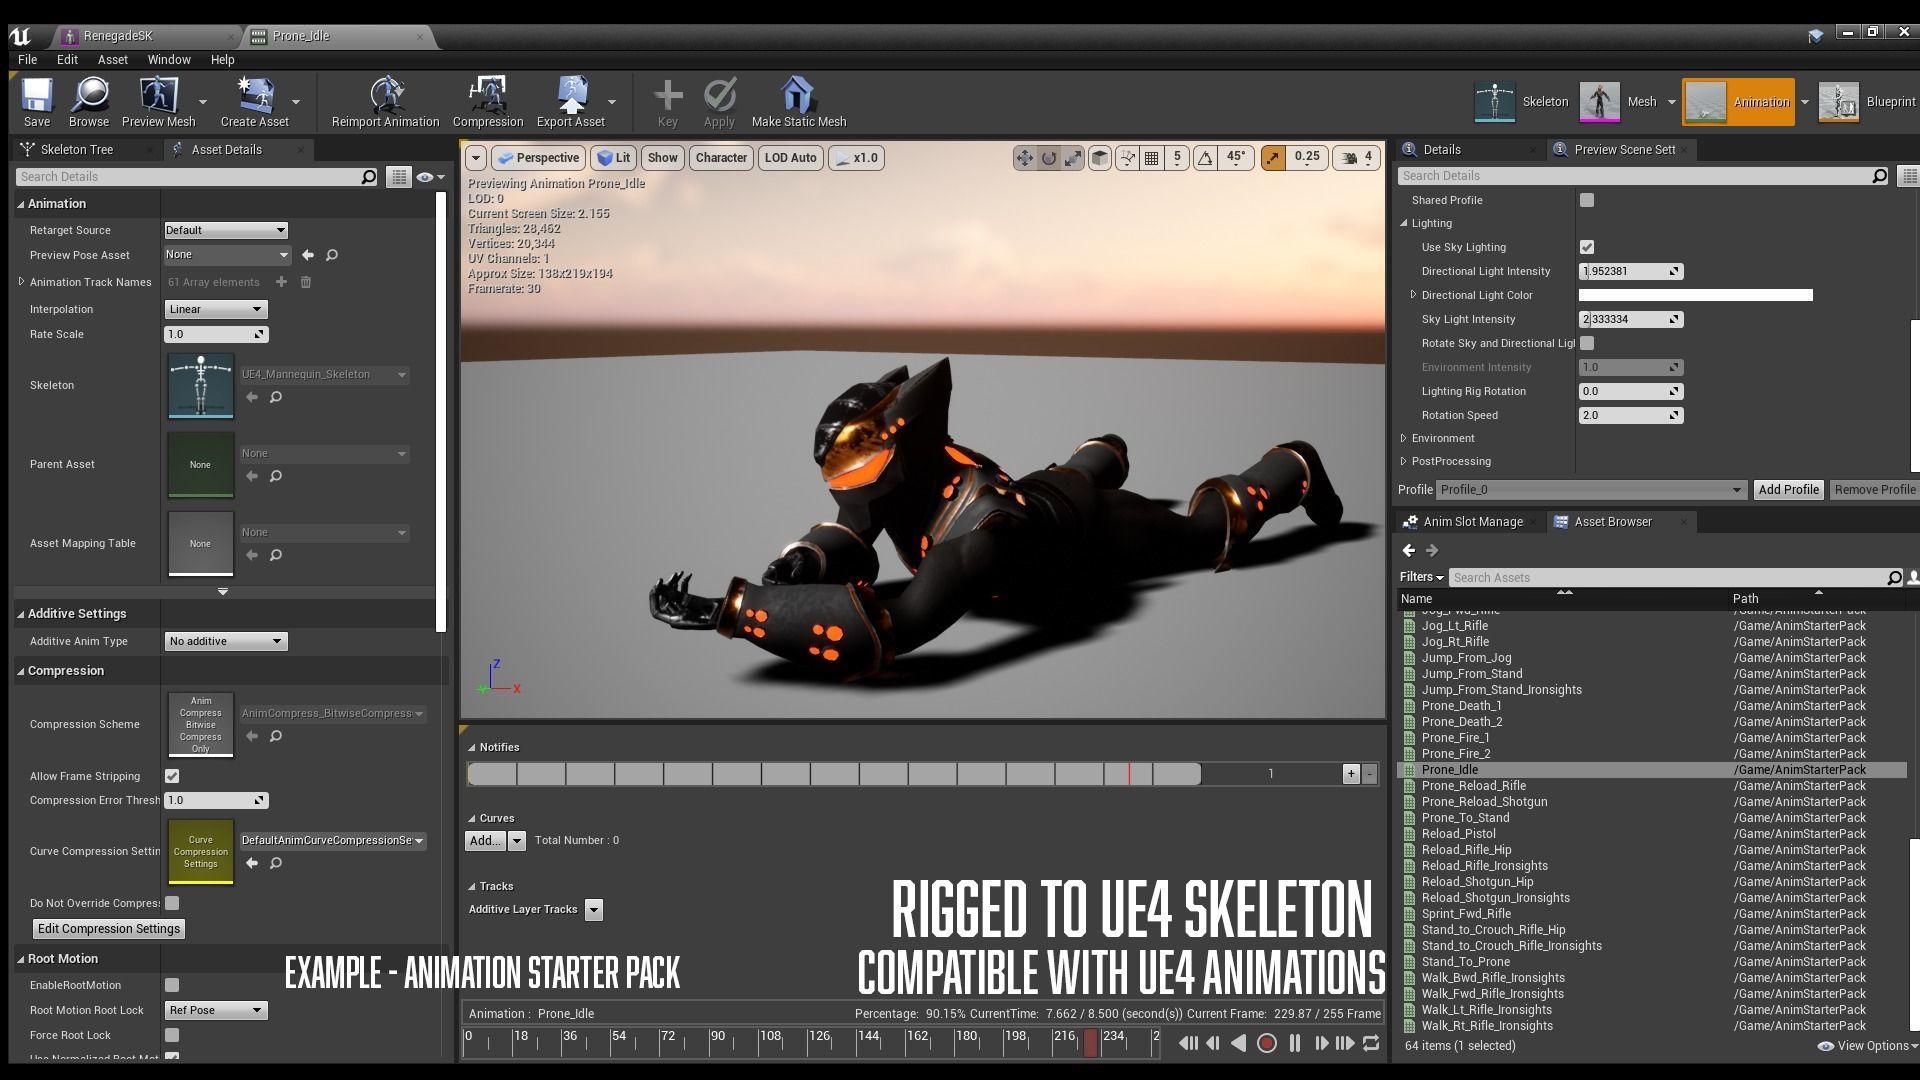Image resolution: width=1920 pixels, height=1080 pixels.
Task: Open the File menu
Action: click(27, 60)
